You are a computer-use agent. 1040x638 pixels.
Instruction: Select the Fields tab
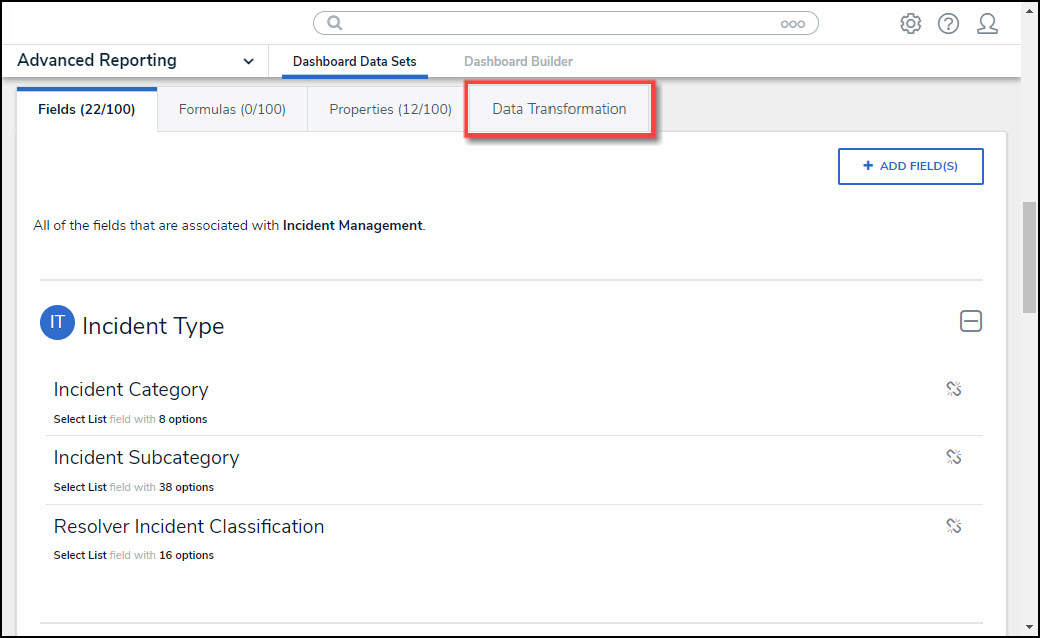86,110
